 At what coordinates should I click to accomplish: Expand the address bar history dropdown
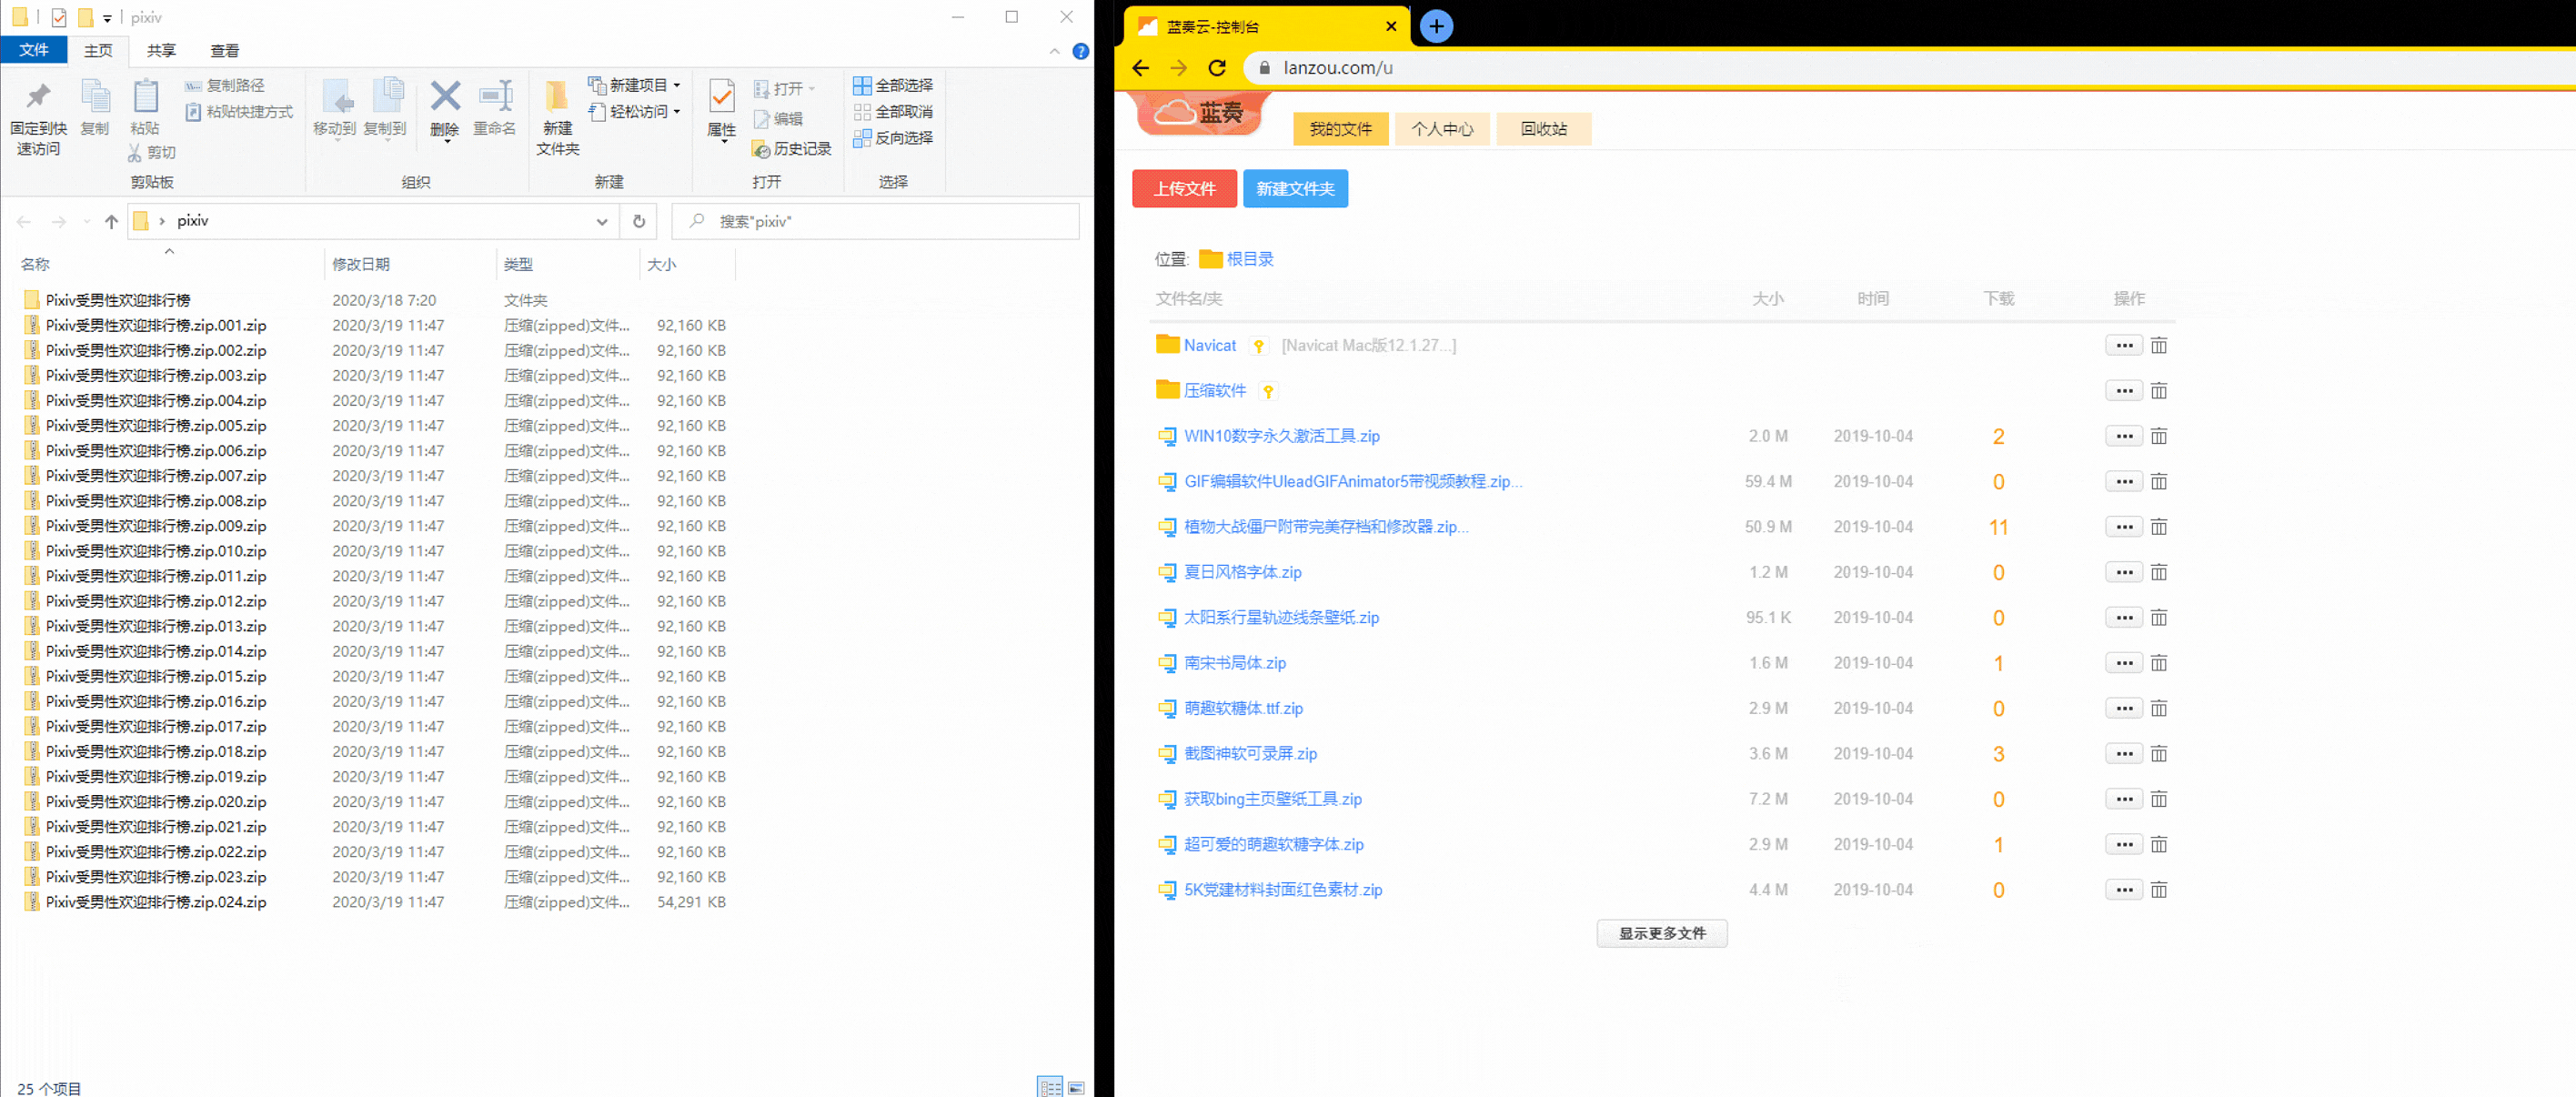pyautogui.click(x=601, y=222)
